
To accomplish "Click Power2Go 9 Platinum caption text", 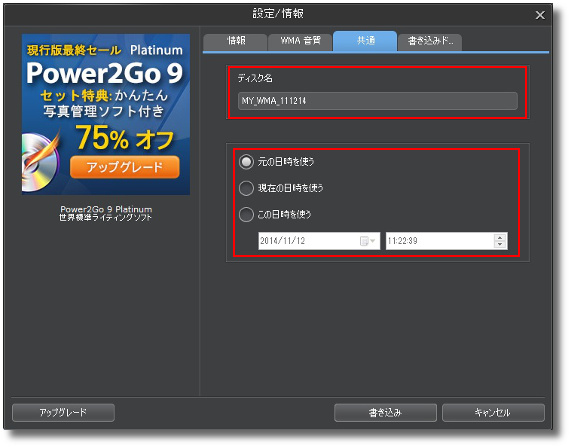I will [106, 209].
